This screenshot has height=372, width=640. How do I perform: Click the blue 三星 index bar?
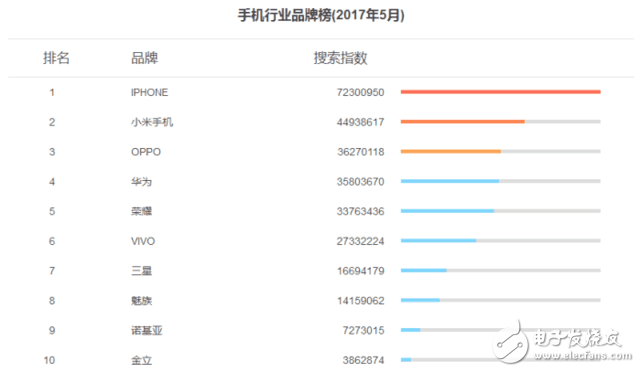(x=424, y=270)
